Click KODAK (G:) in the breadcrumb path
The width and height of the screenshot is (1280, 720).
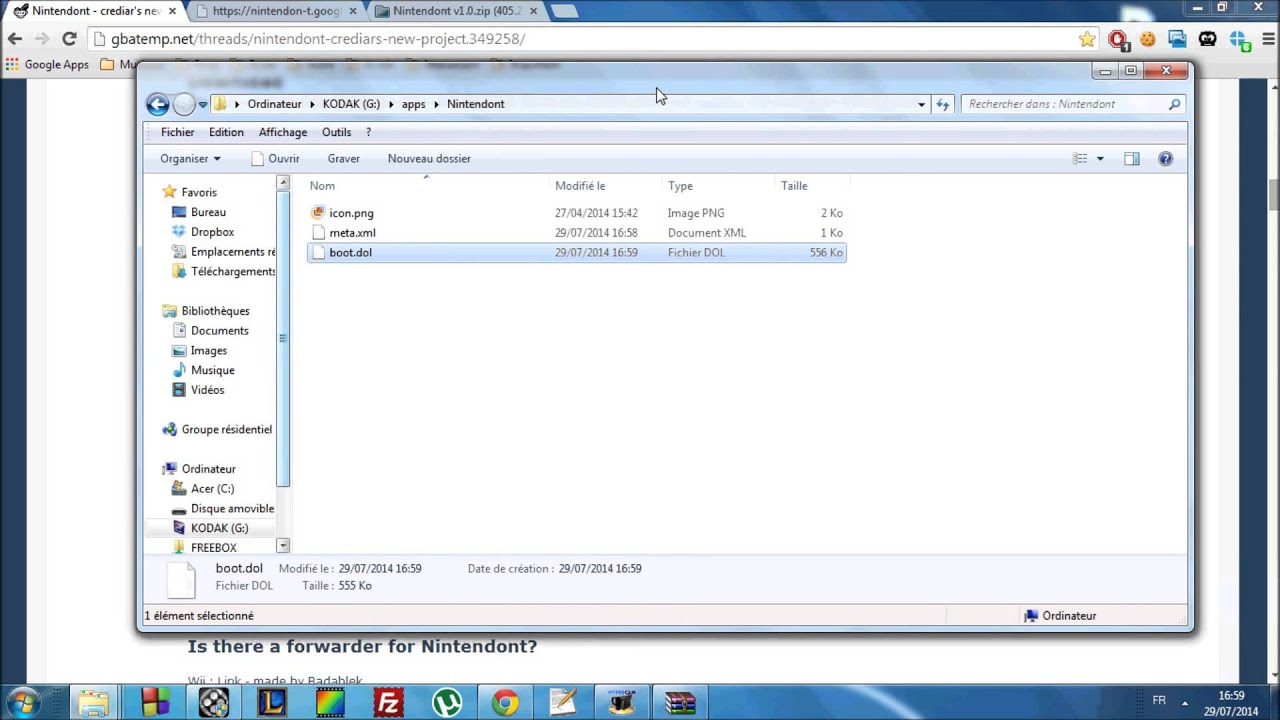(x=351, y=104)
